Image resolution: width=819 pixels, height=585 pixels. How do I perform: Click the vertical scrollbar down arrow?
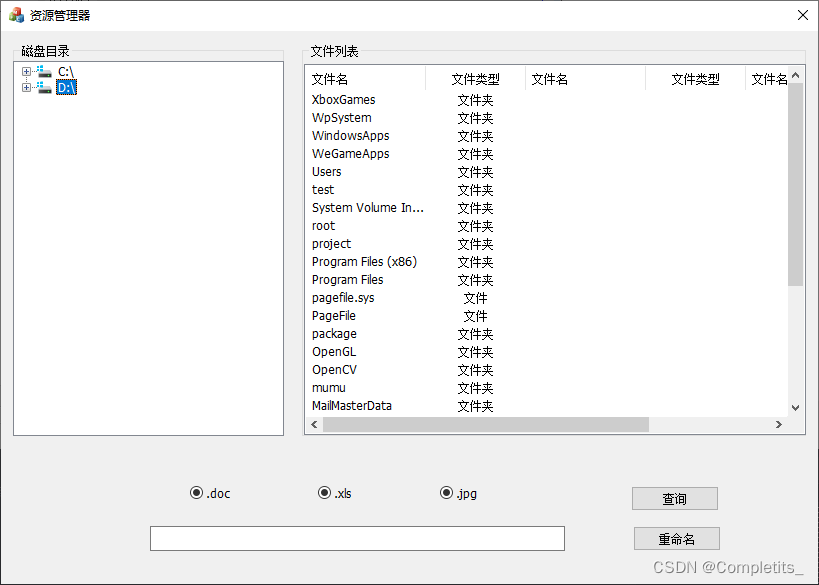795,408
